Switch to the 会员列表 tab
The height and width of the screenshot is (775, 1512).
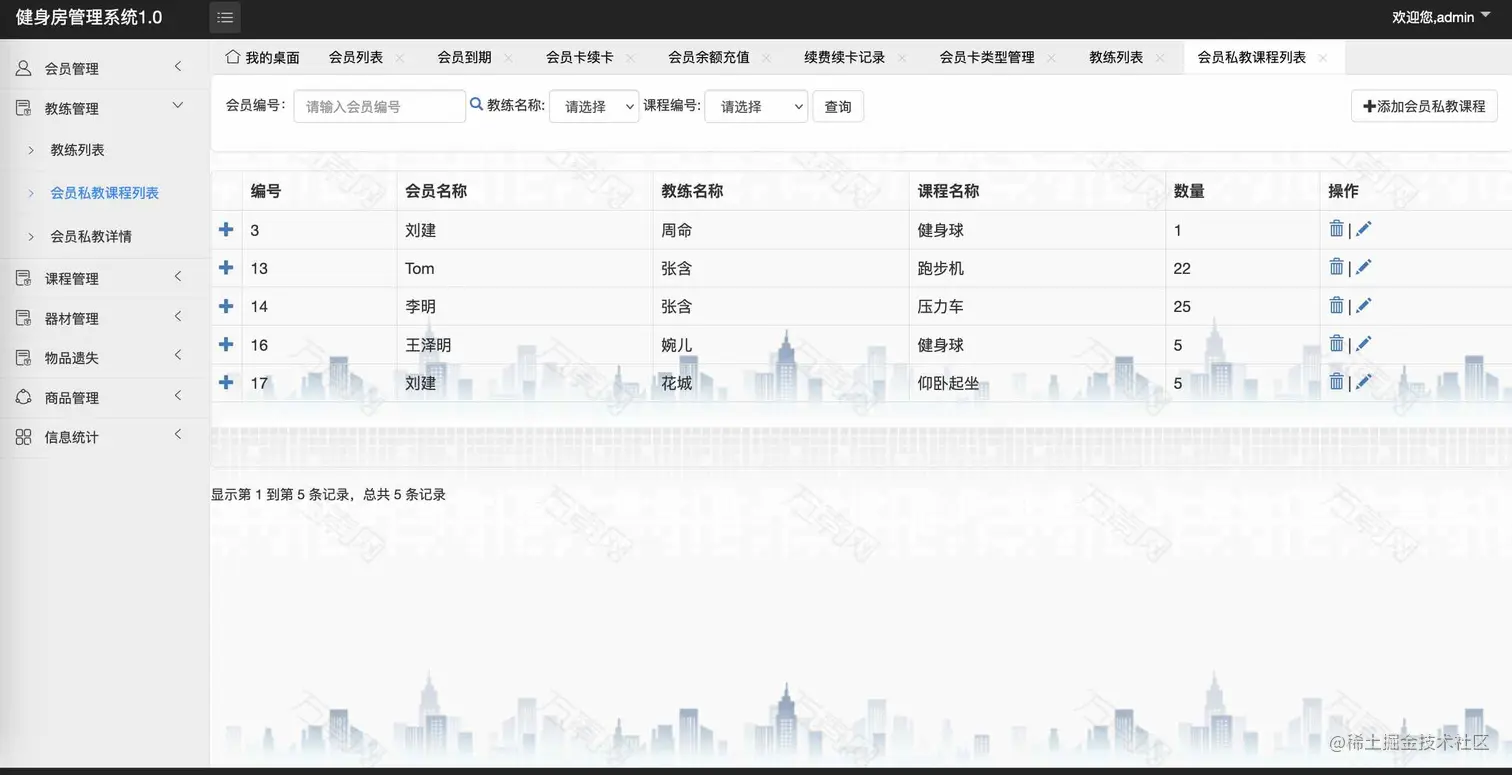point(356,57)
